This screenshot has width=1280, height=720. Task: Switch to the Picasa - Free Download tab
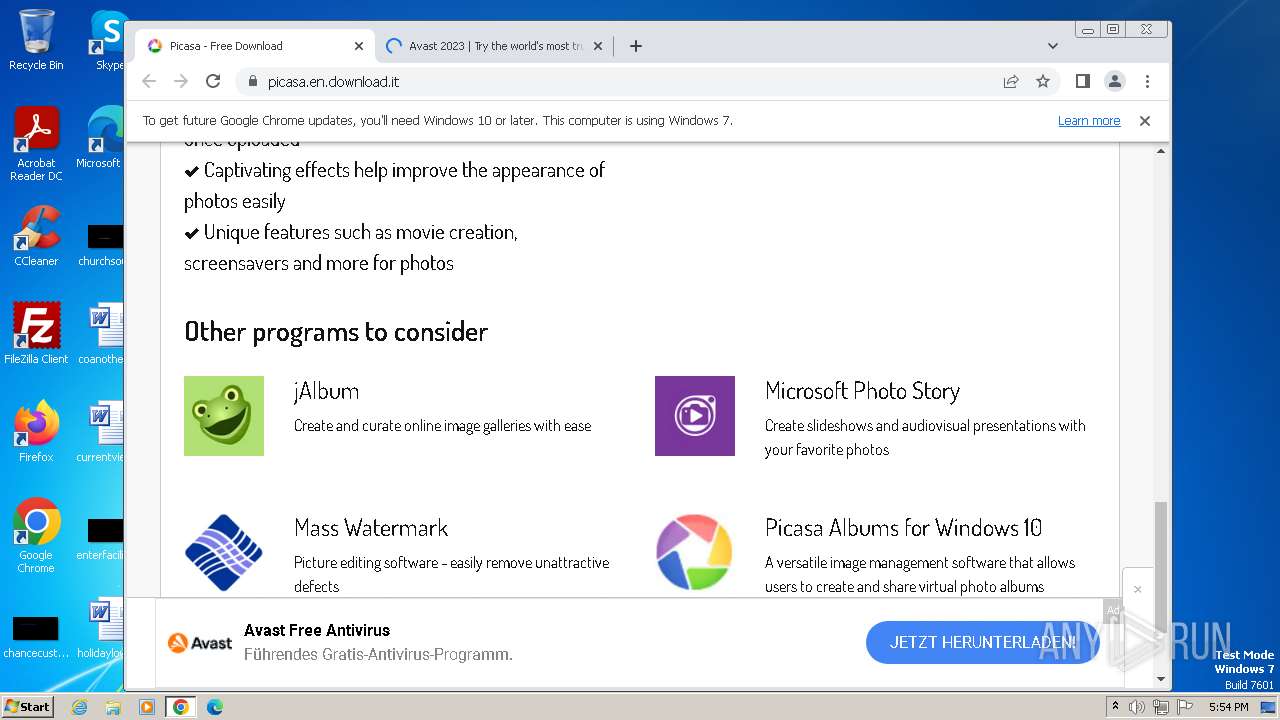coord(254,46)
